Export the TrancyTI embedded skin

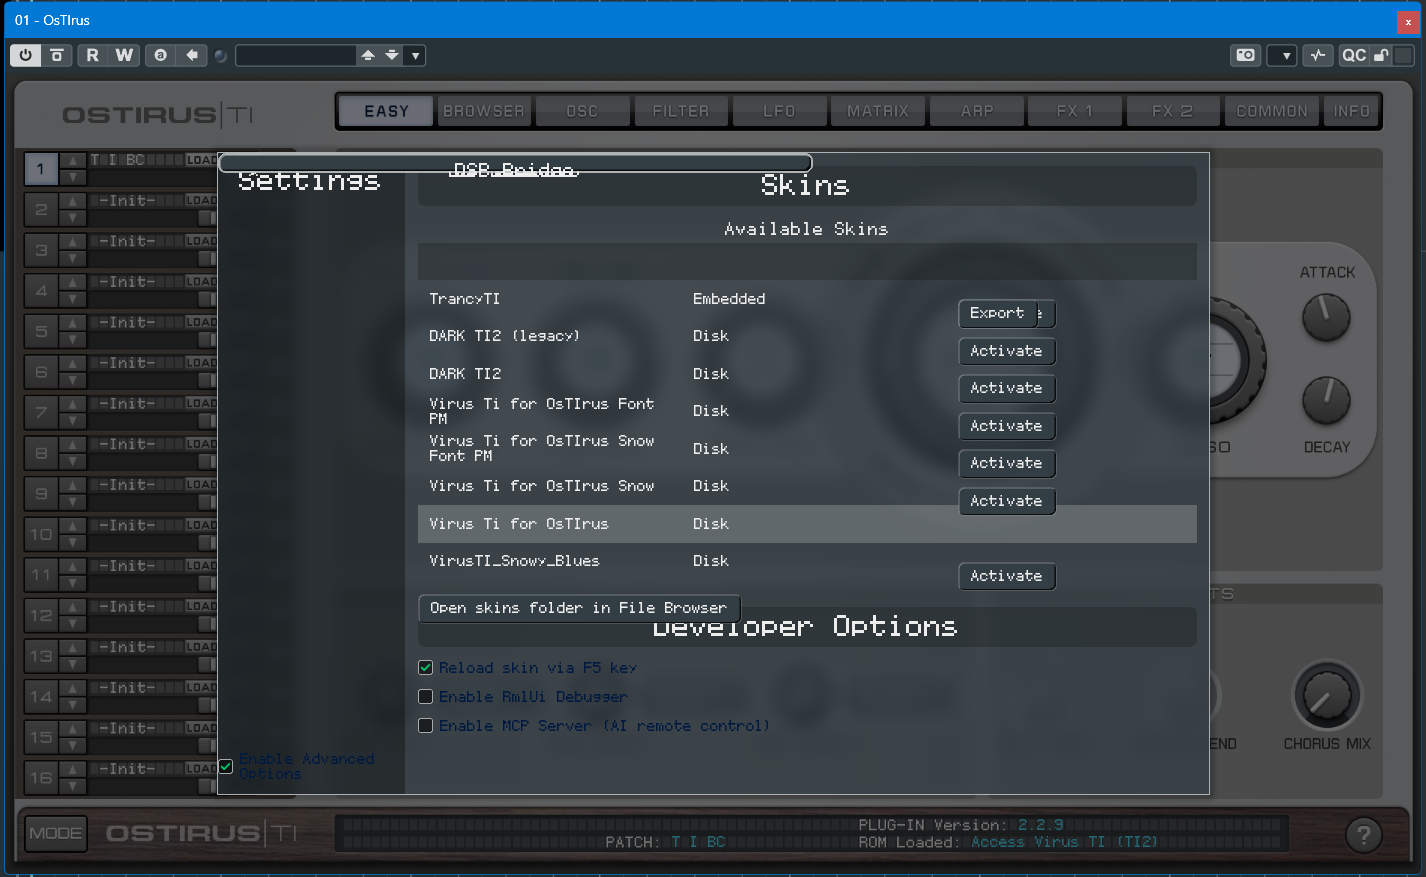[997, 313]
